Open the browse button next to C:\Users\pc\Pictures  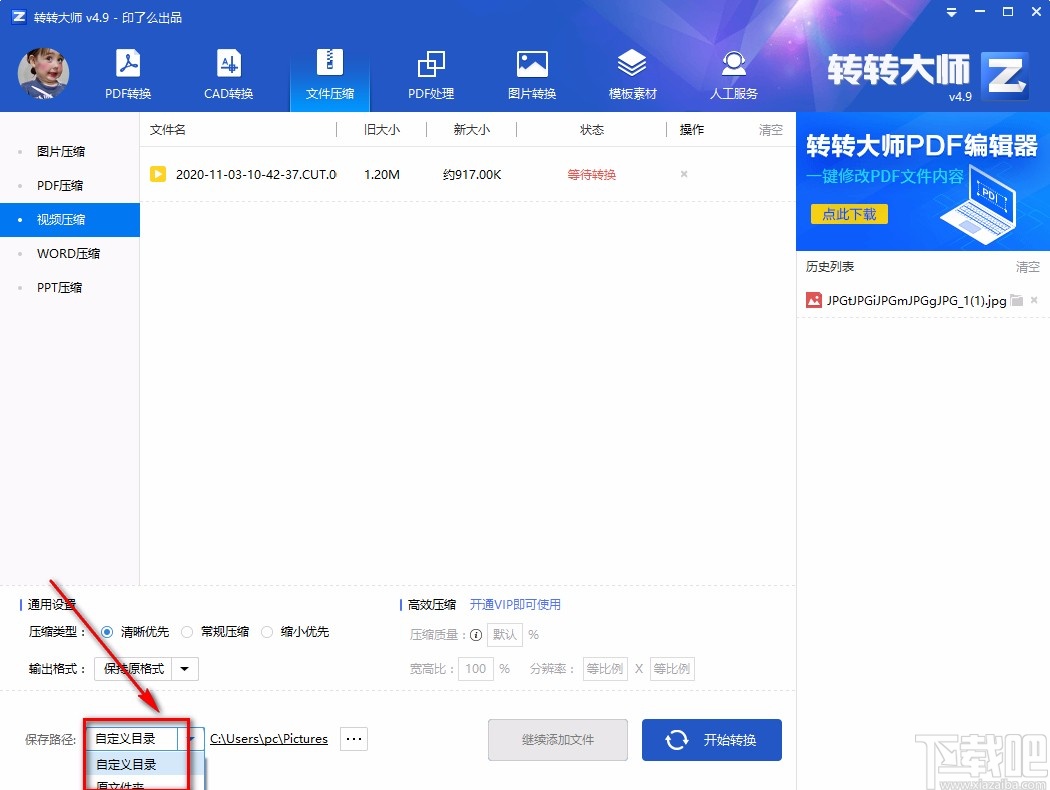353,738
